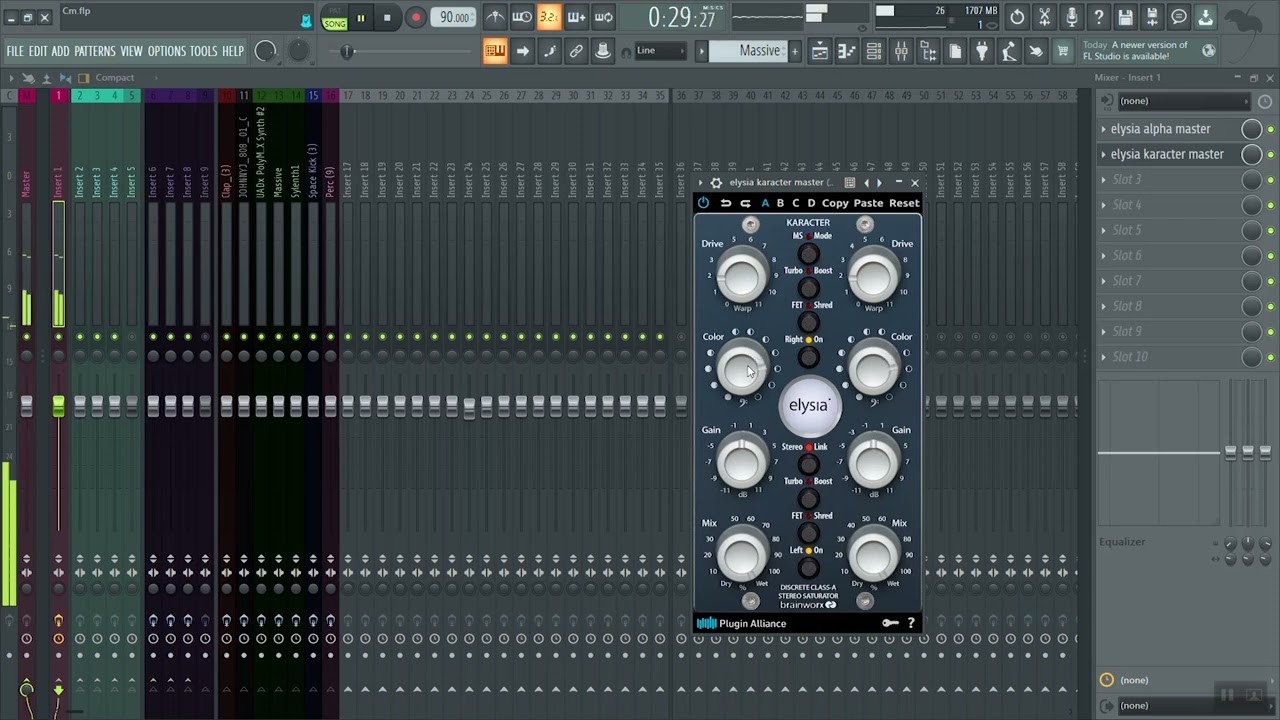Viewport: 1280px width, 720px height.
Task: Click the link icon in the toolbar
Action: (576, 51)
